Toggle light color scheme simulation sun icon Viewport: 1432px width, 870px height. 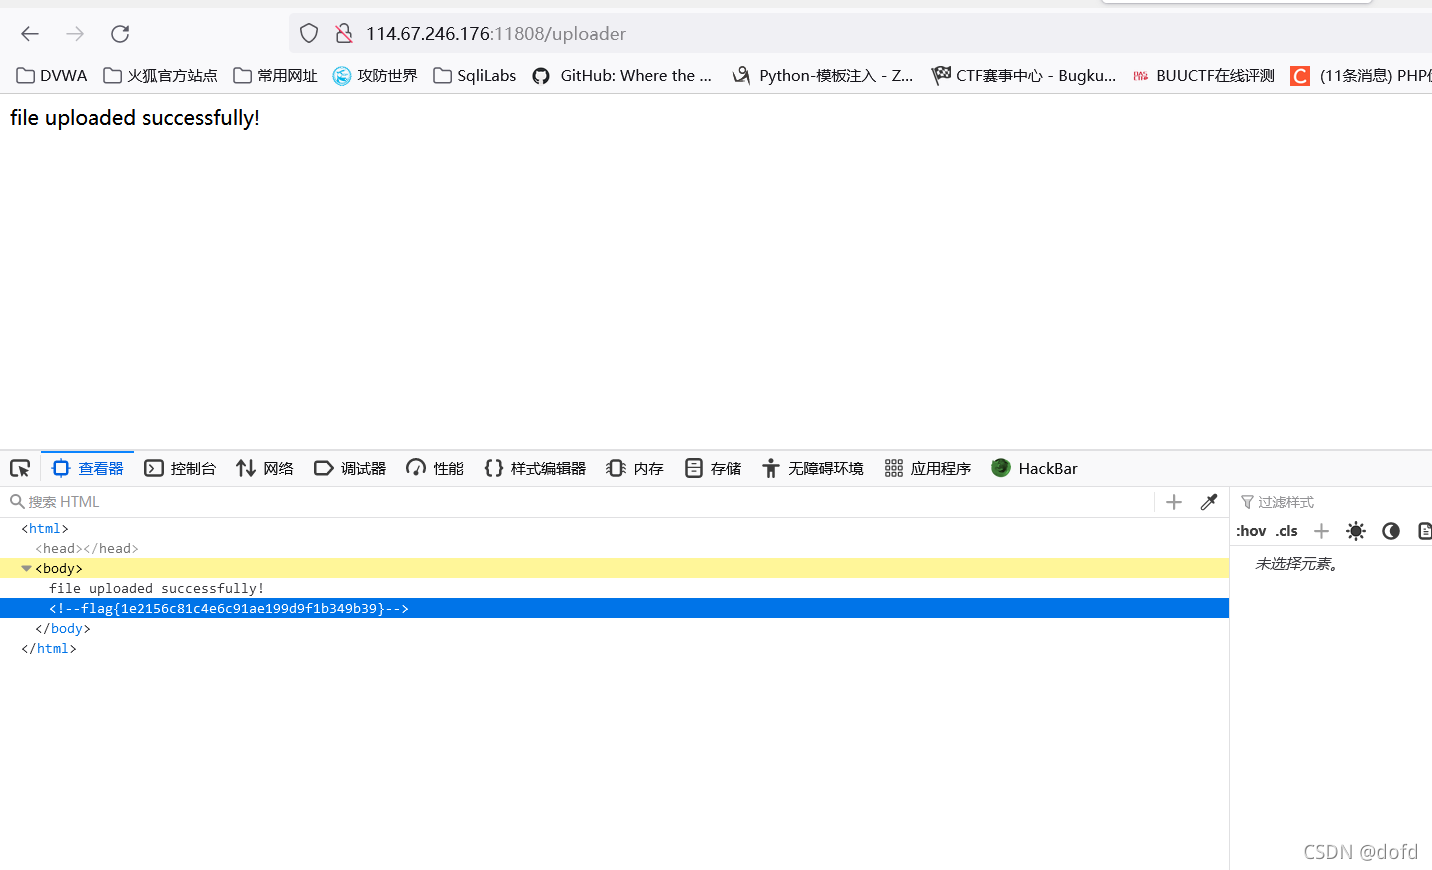coord(1356,531)
